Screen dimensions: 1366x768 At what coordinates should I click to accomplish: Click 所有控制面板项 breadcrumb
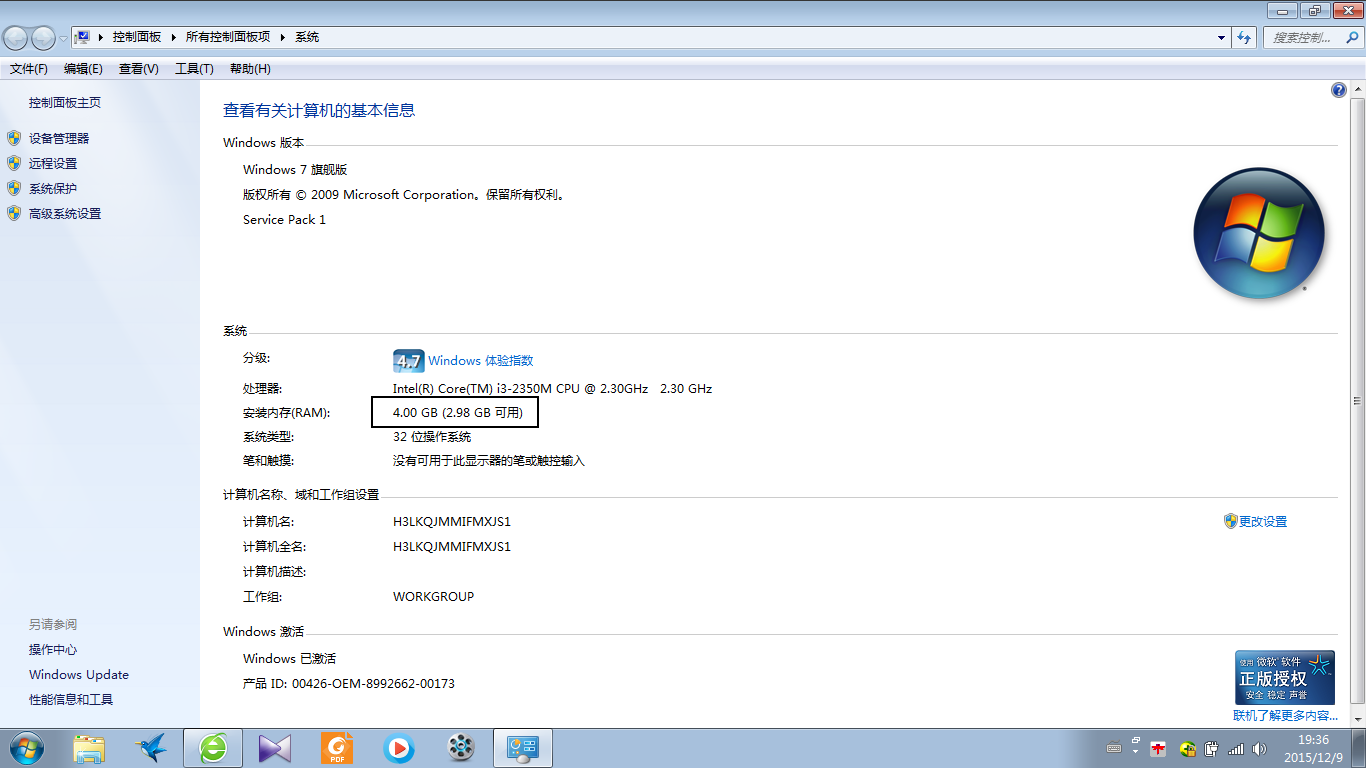click(x=228, y=36)
